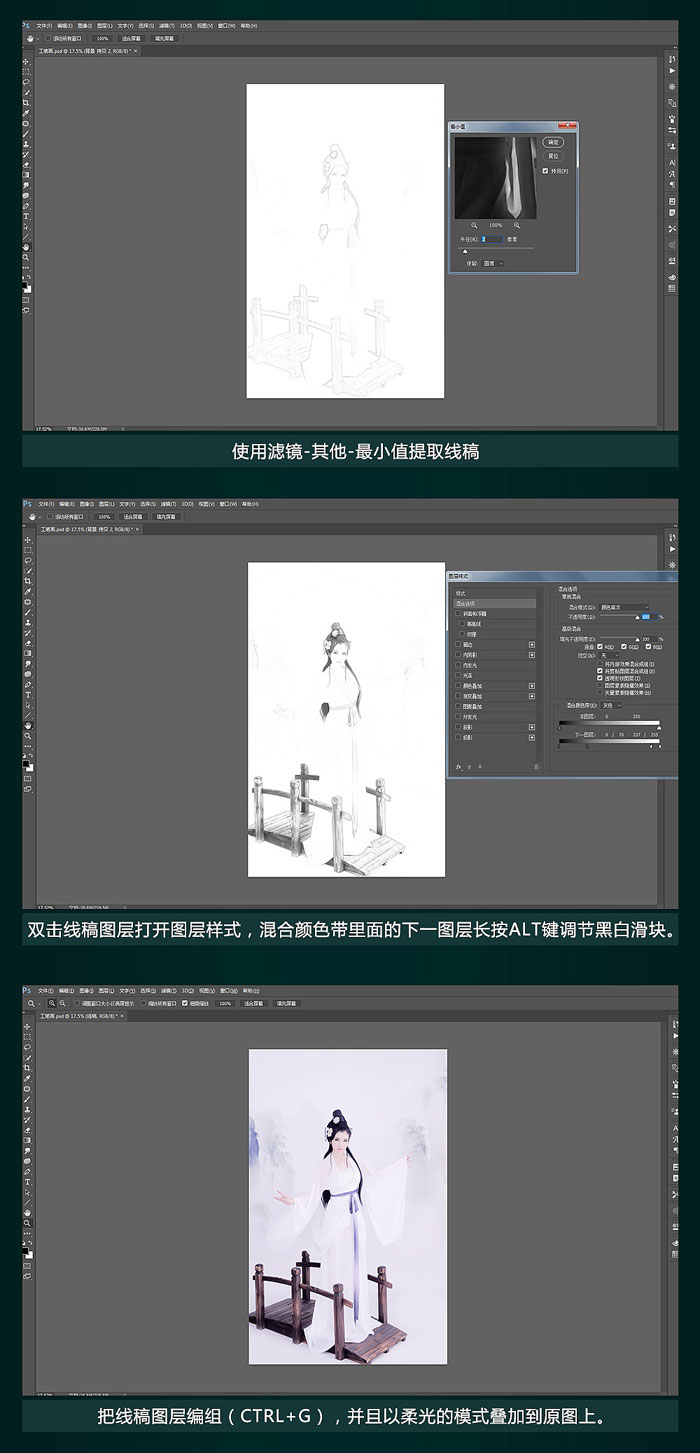Open 保留 dropdown in 最小值 dialog

[x=493, y=263]
